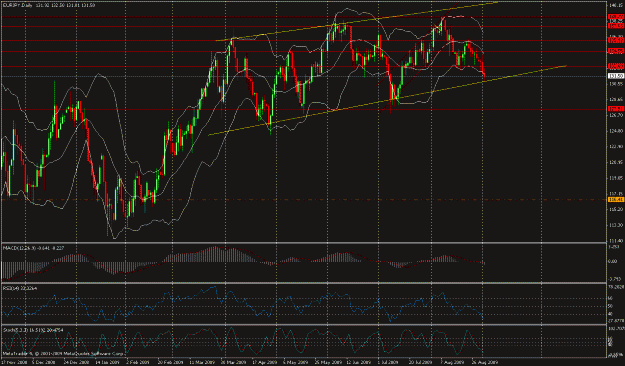
Task: Select the orange dashed horizontal line
Action: (304, 199)
